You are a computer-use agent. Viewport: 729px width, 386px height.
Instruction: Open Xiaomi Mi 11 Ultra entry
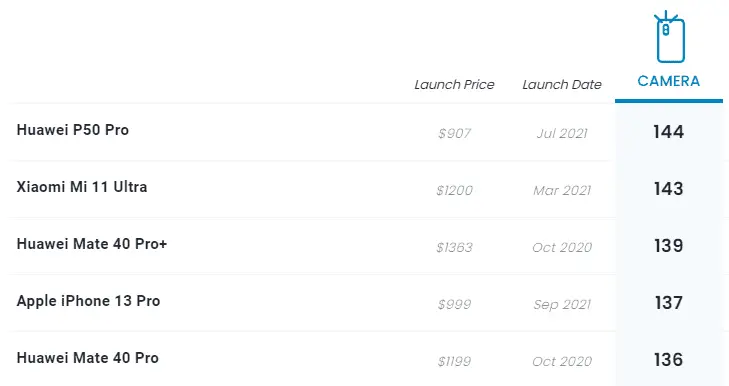click(x=82, y=187)
